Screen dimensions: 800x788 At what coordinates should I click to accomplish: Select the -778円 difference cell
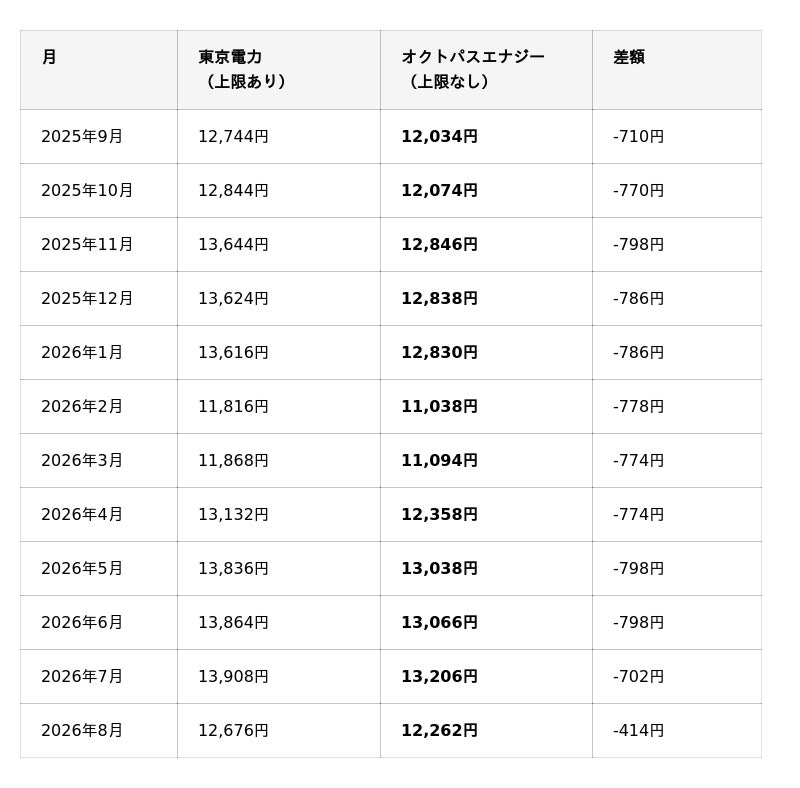tap(638, 406)
